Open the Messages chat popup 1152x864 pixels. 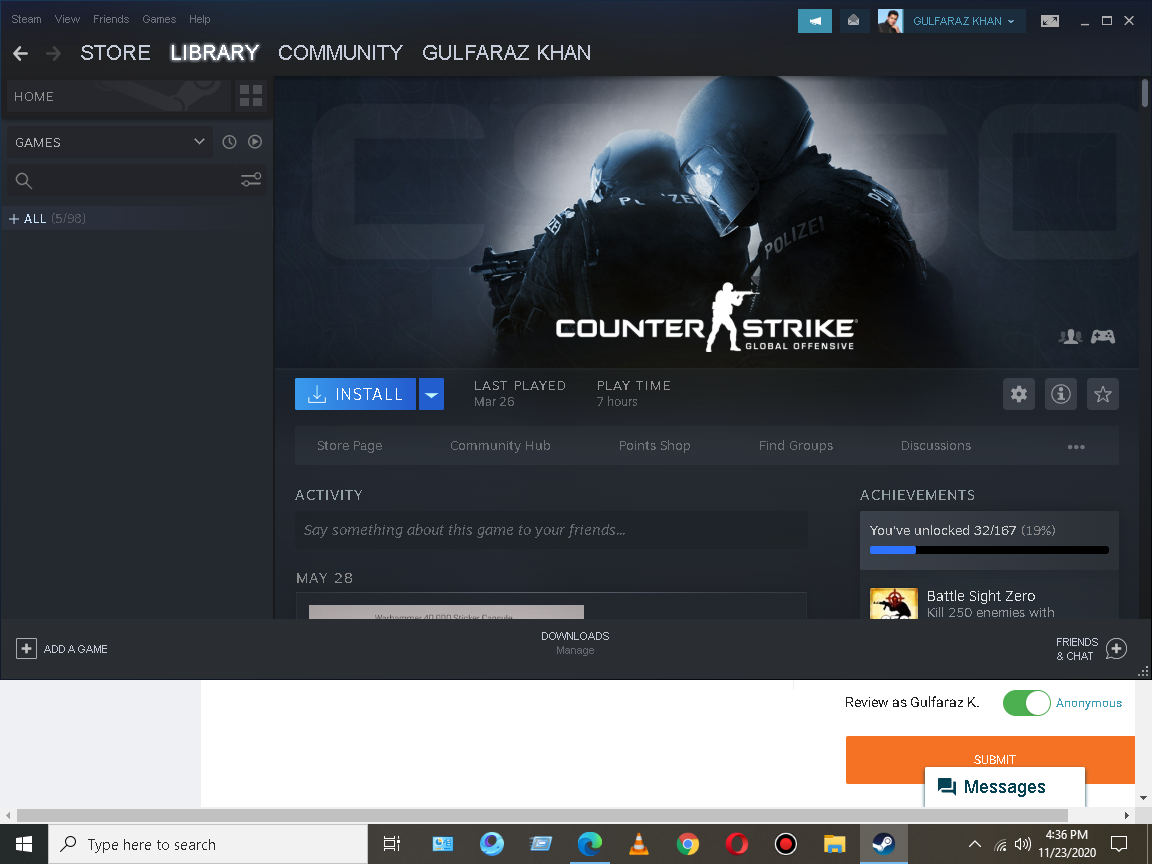(1004, 787)
